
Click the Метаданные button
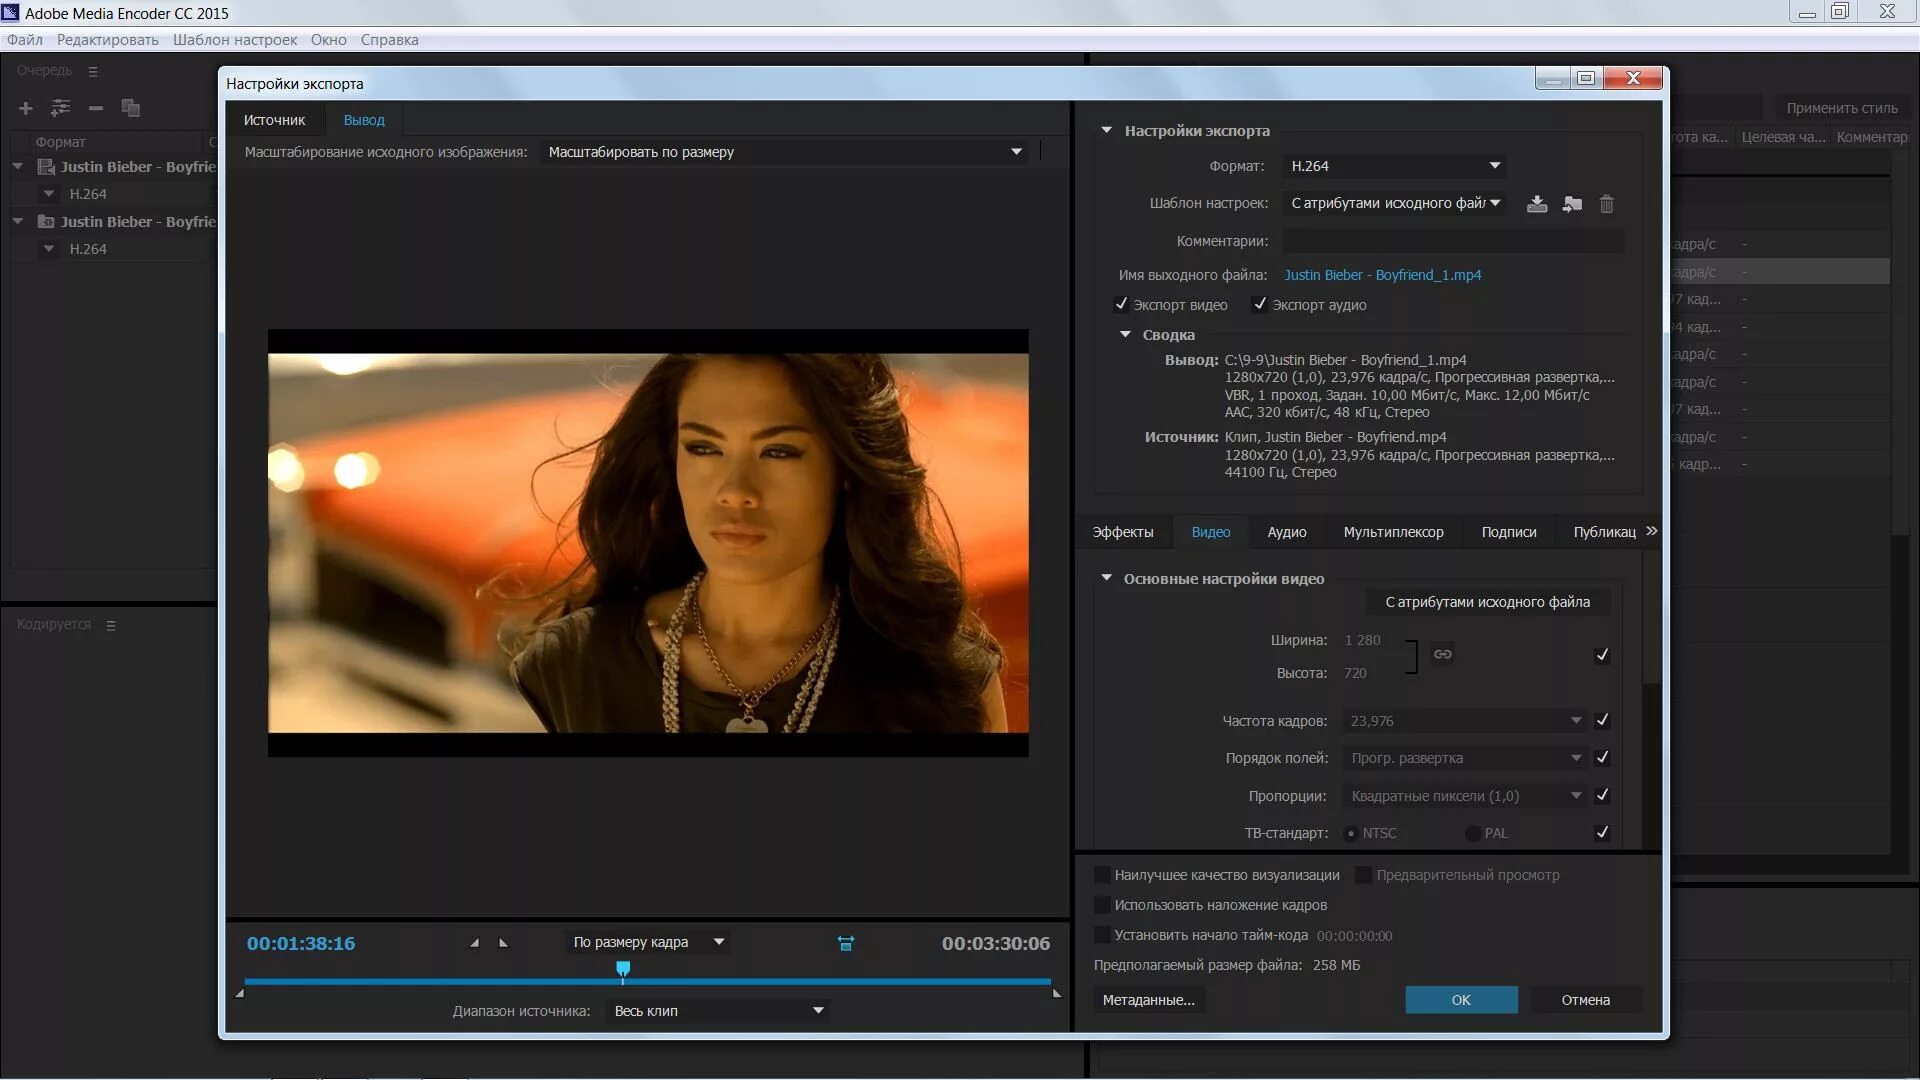click(x=1148, y=1000)
